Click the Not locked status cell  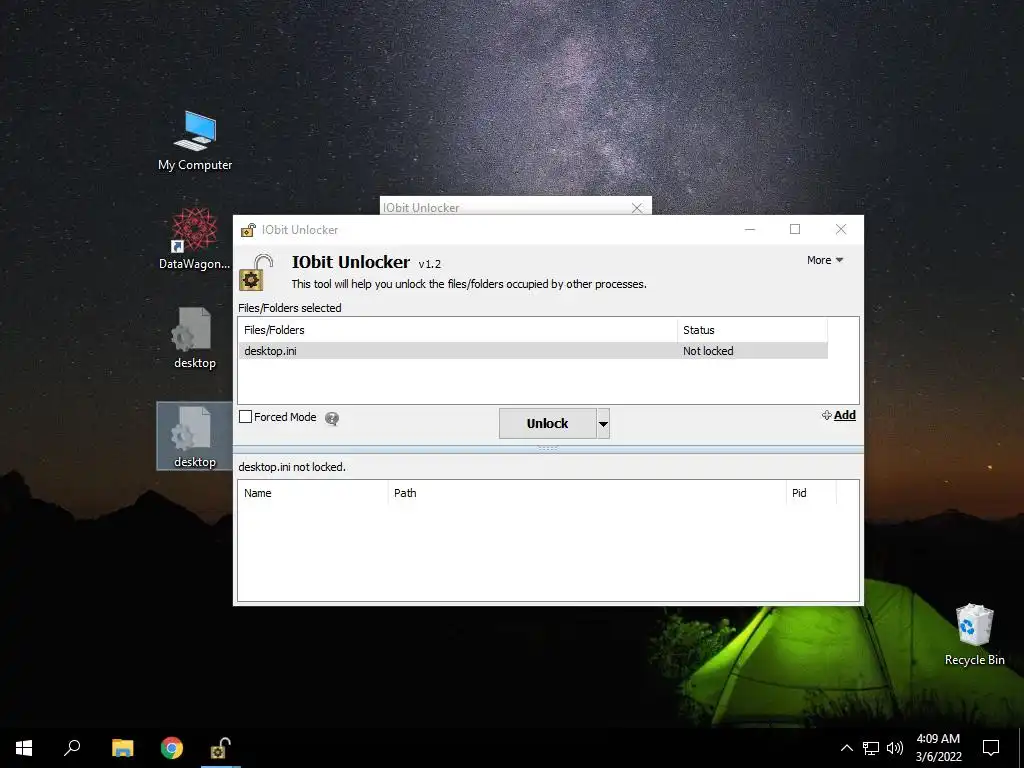[x=708, y=351]
